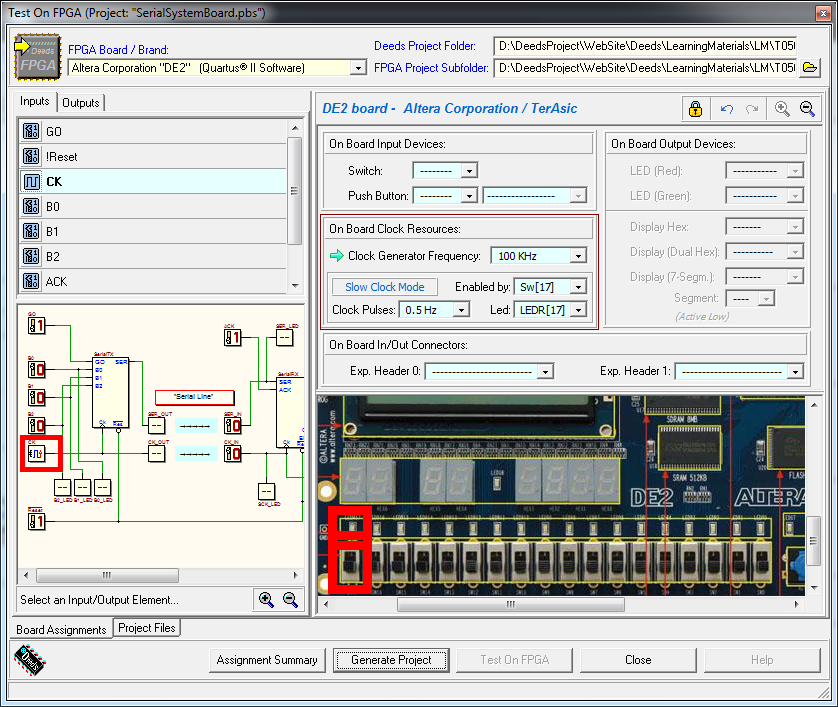Switch to the Inputs tab

coord(35,102)
